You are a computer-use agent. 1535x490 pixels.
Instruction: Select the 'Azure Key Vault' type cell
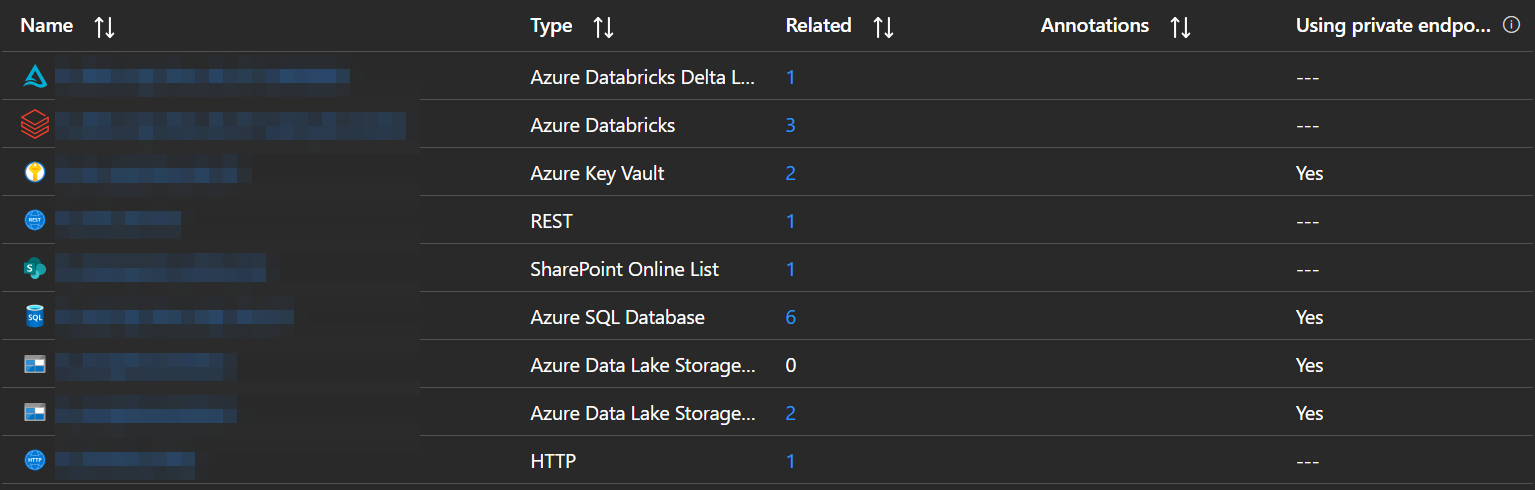coord(597,173)
